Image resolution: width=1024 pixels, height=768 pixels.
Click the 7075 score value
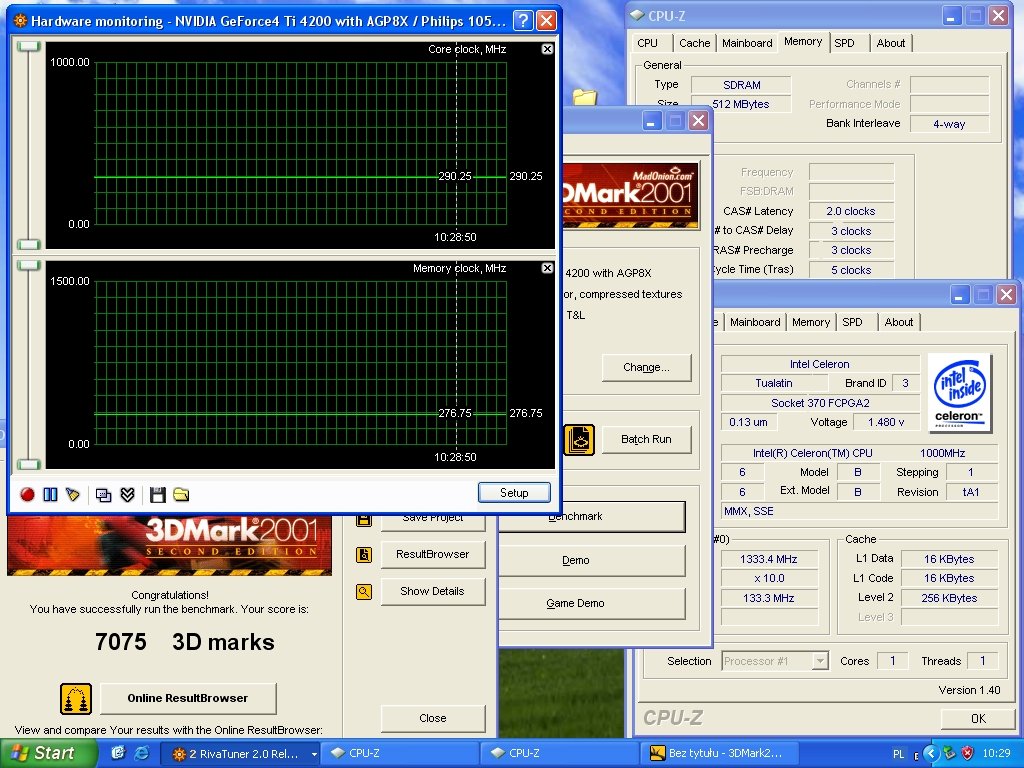(x=121, y=642)
